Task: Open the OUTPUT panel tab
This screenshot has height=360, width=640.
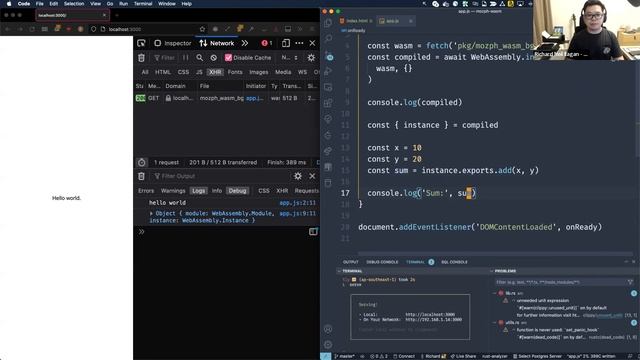Action: point(351,262)
